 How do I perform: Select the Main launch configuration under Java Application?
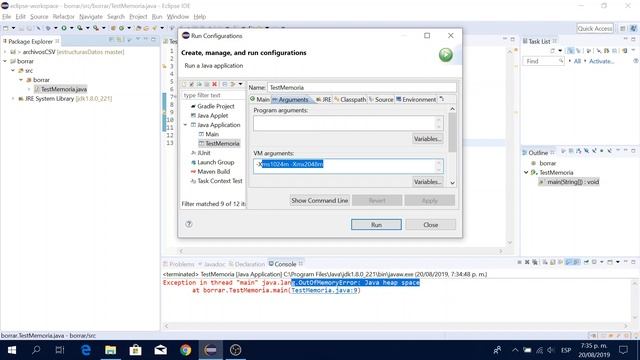tap(209, 134)
